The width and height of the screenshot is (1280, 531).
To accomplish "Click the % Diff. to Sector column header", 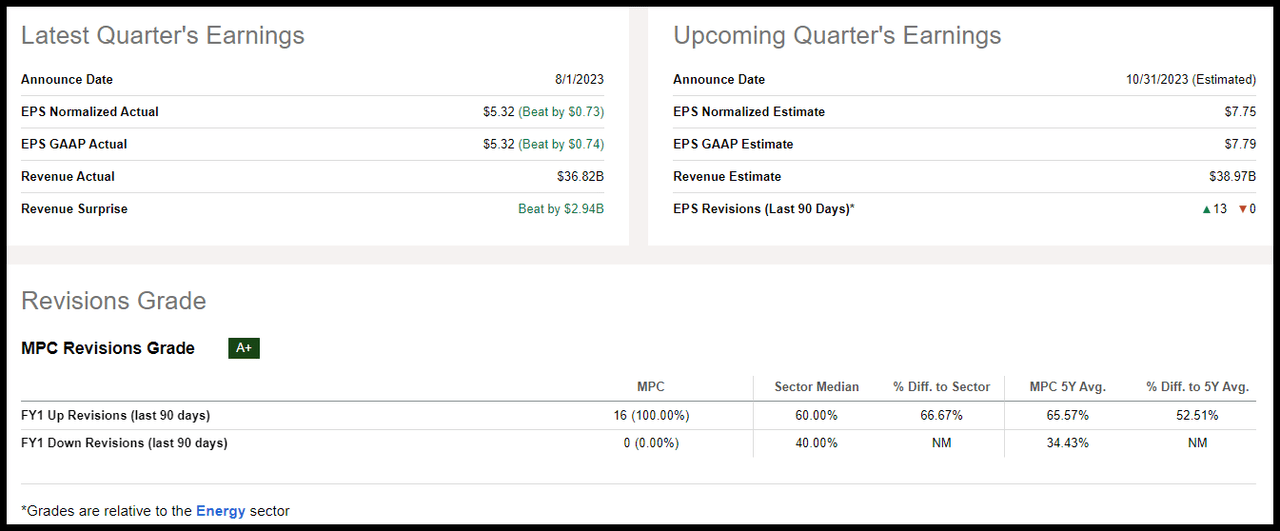I will click(941, 387).
